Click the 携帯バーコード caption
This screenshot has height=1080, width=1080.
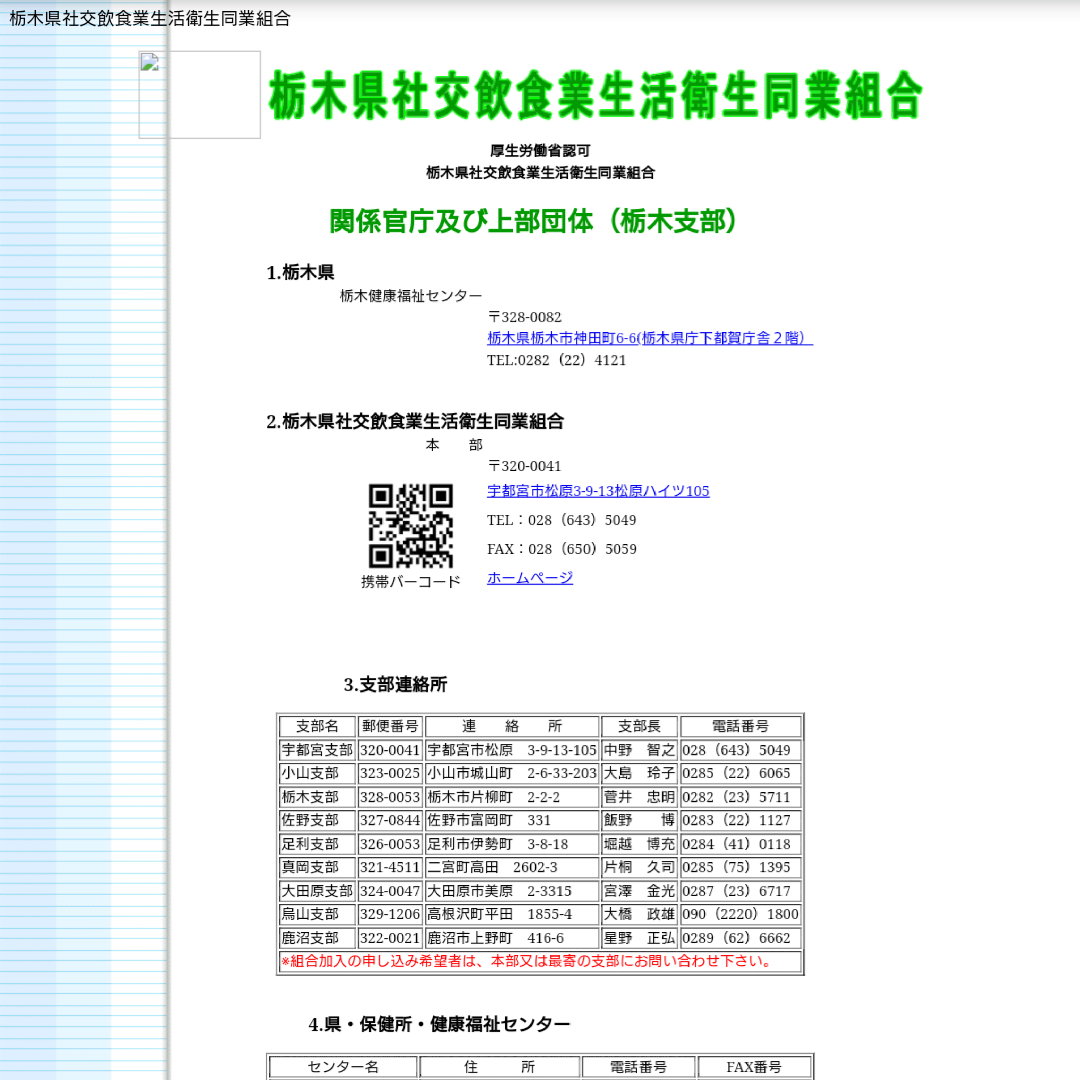[x=410, y=582]
